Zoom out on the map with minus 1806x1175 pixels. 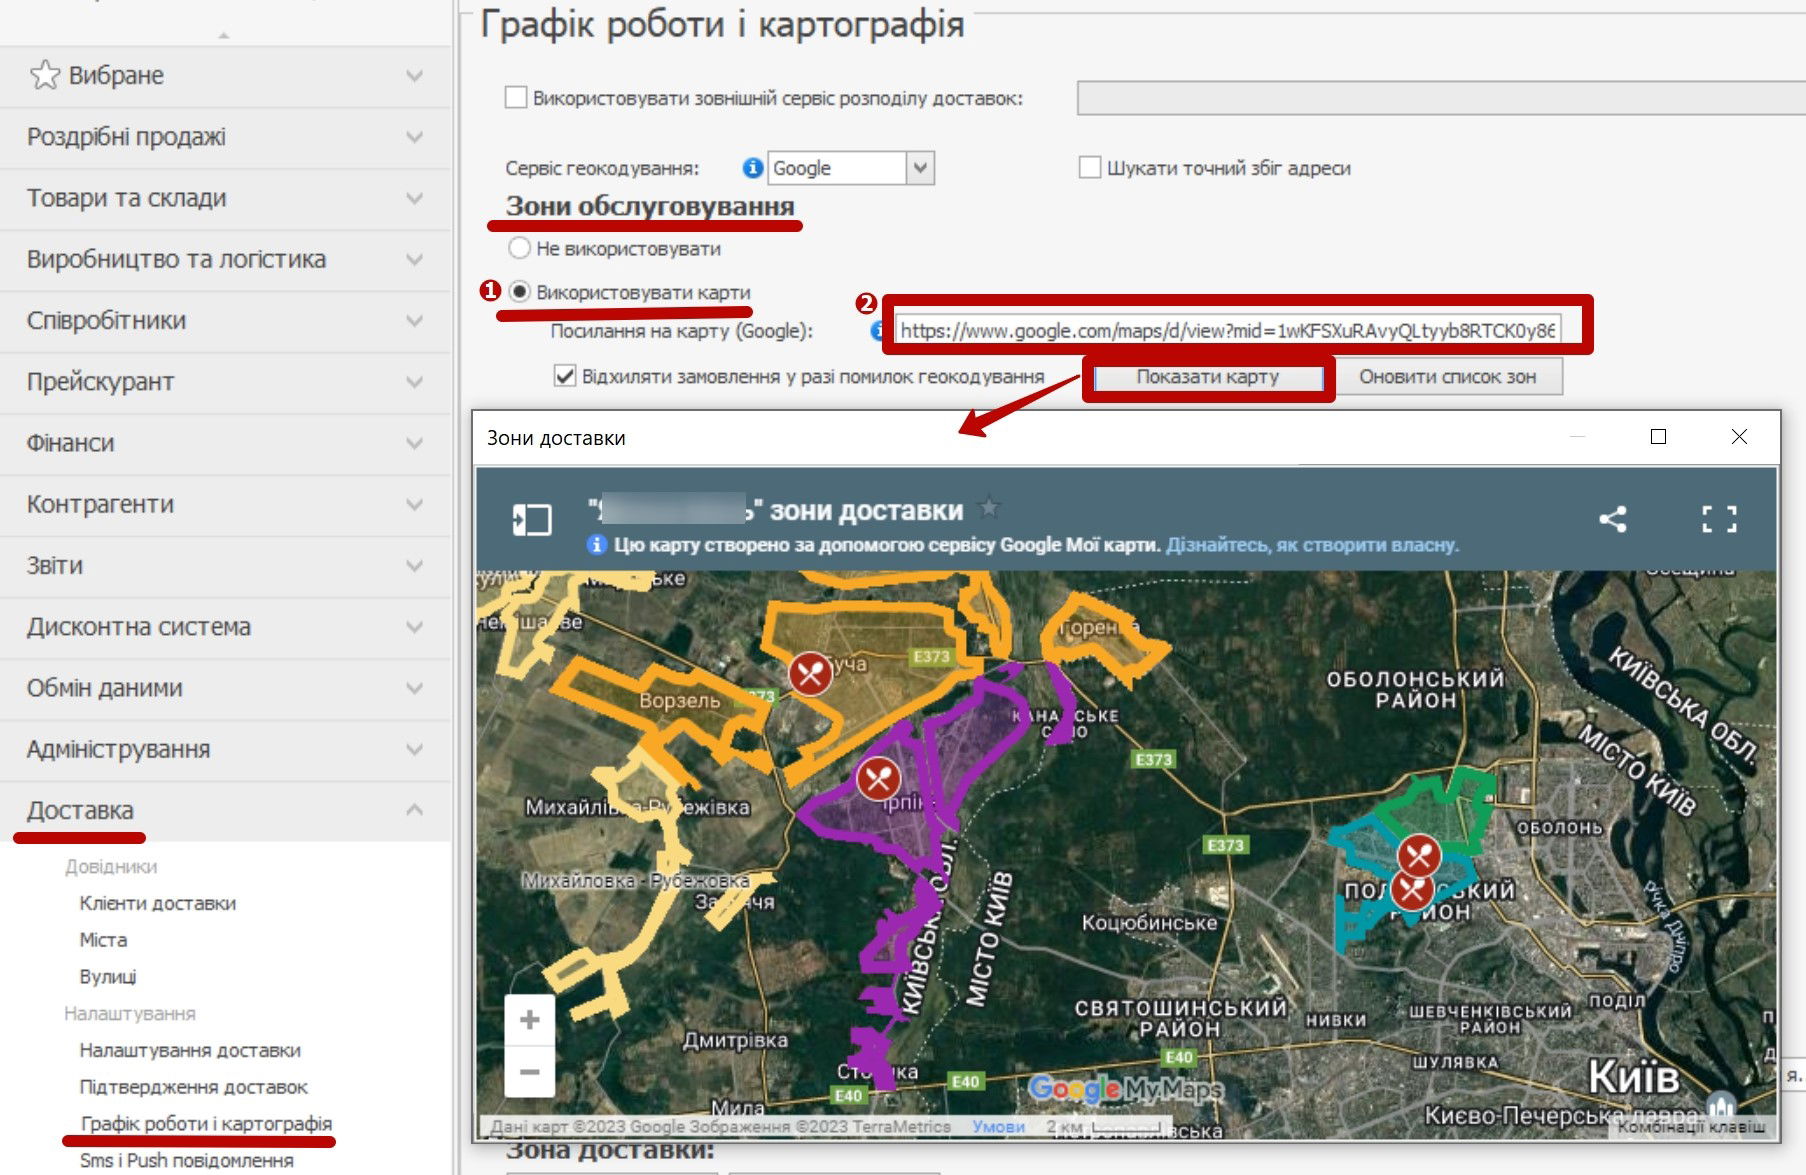(x=530, y=1072)
